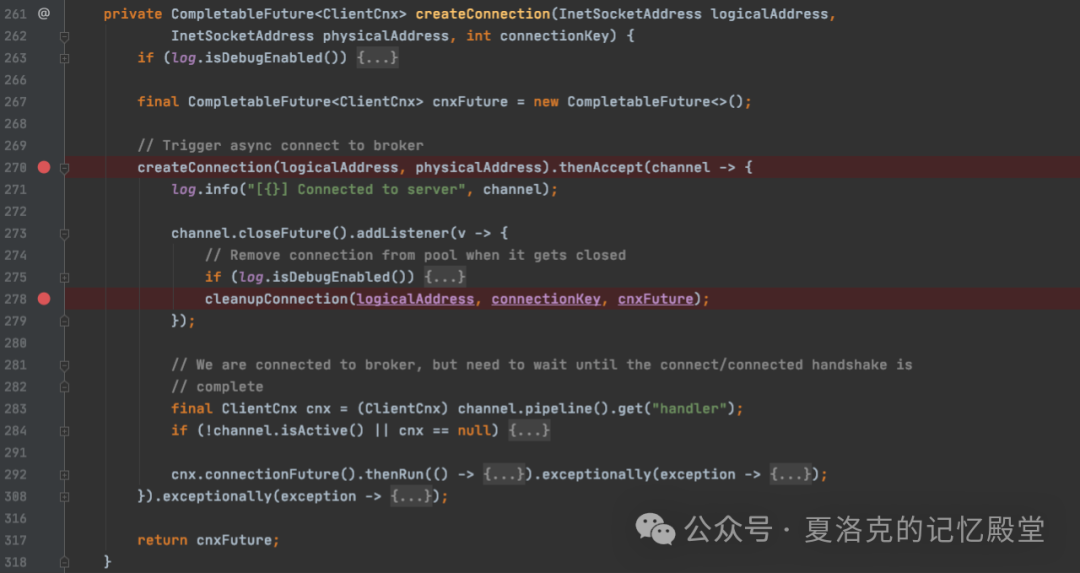Click the cnxFuture variable on line 267

point(470,102)
